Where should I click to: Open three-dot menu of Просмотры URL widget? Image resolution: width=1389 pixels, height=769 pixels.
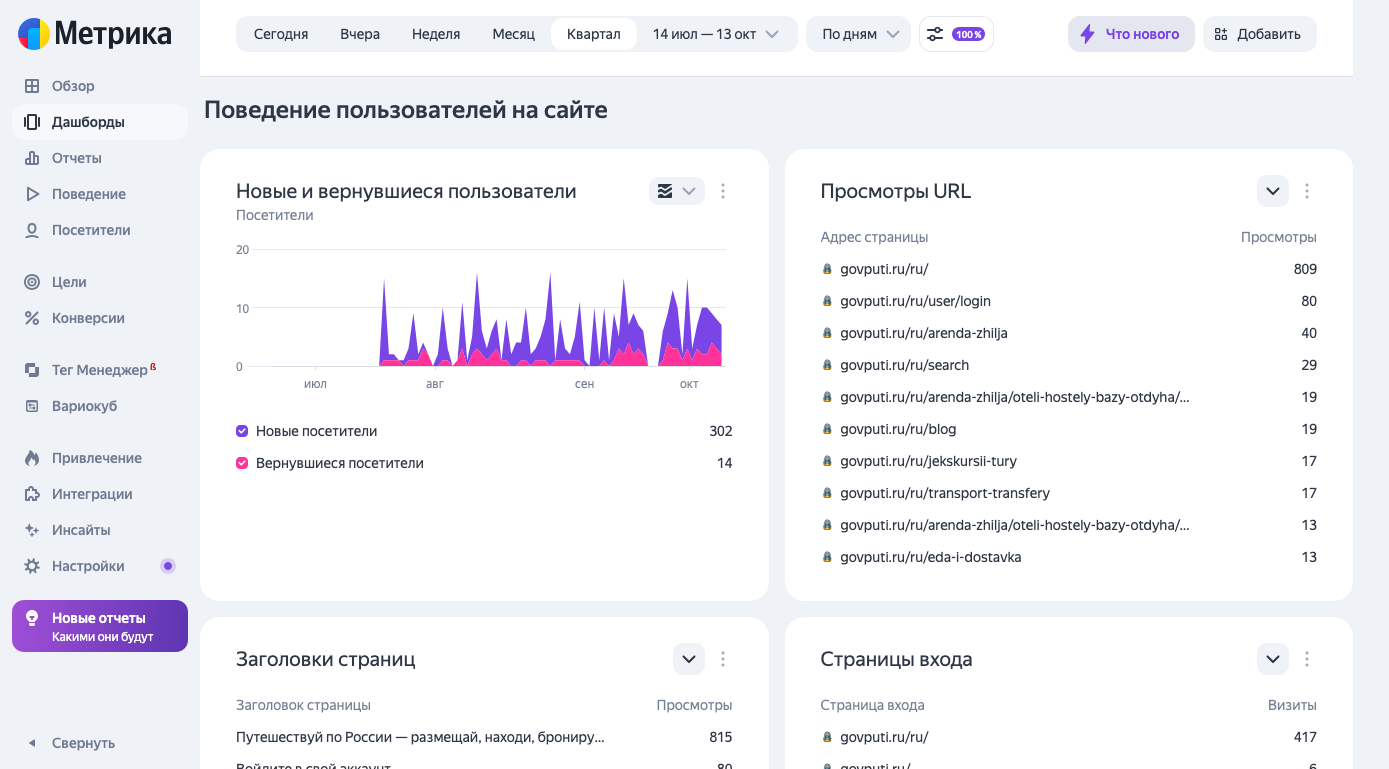coord(1306,191)
